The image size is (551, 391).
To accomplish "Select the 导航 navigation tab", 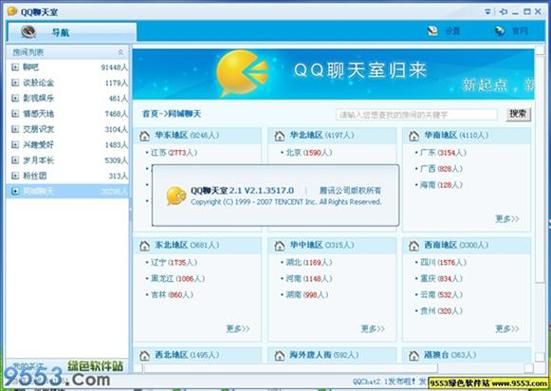I will (72, 32).
